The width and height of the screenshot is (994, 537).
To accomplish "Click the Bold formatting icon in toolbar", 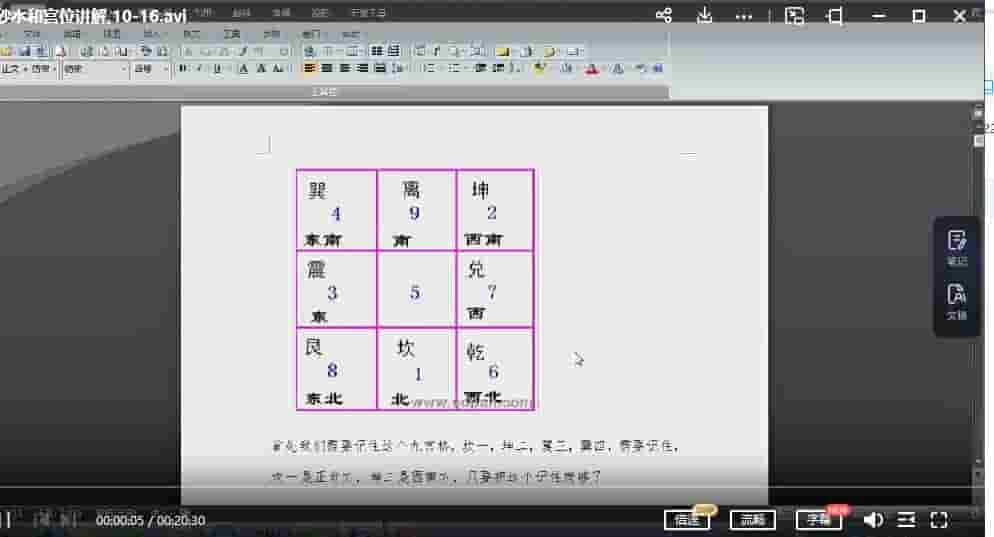I will 183,69.
